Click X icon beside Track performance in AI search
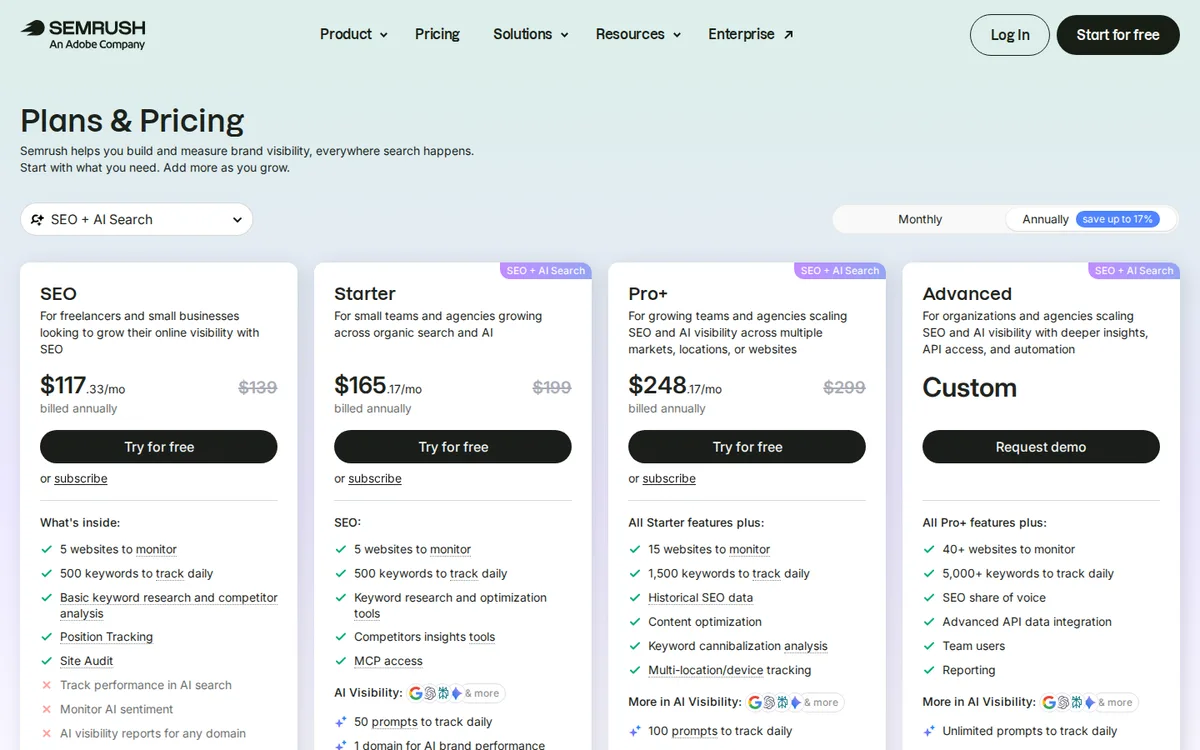 click(x=46, y=685)
